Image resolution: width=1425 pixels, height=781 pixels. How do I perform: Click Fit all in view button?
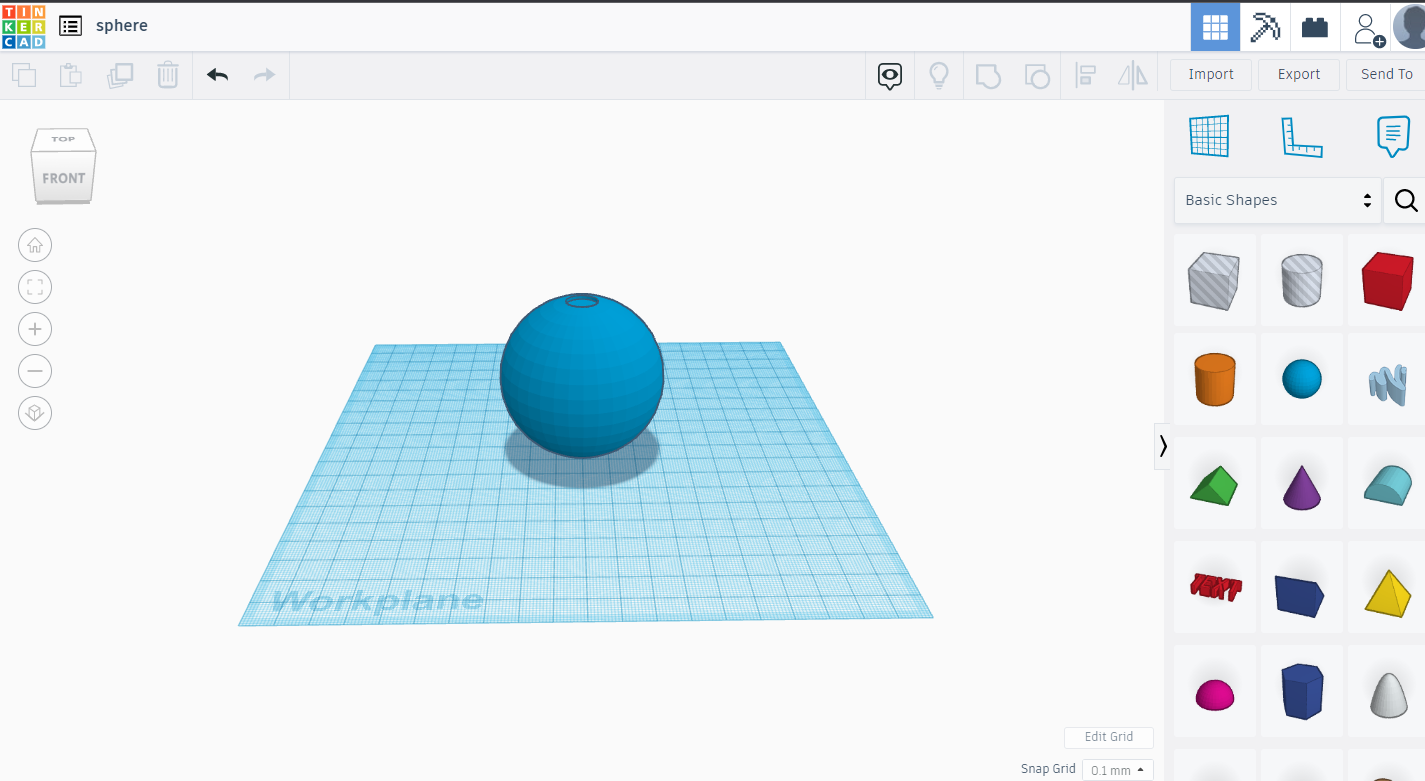tap(35, 288)
